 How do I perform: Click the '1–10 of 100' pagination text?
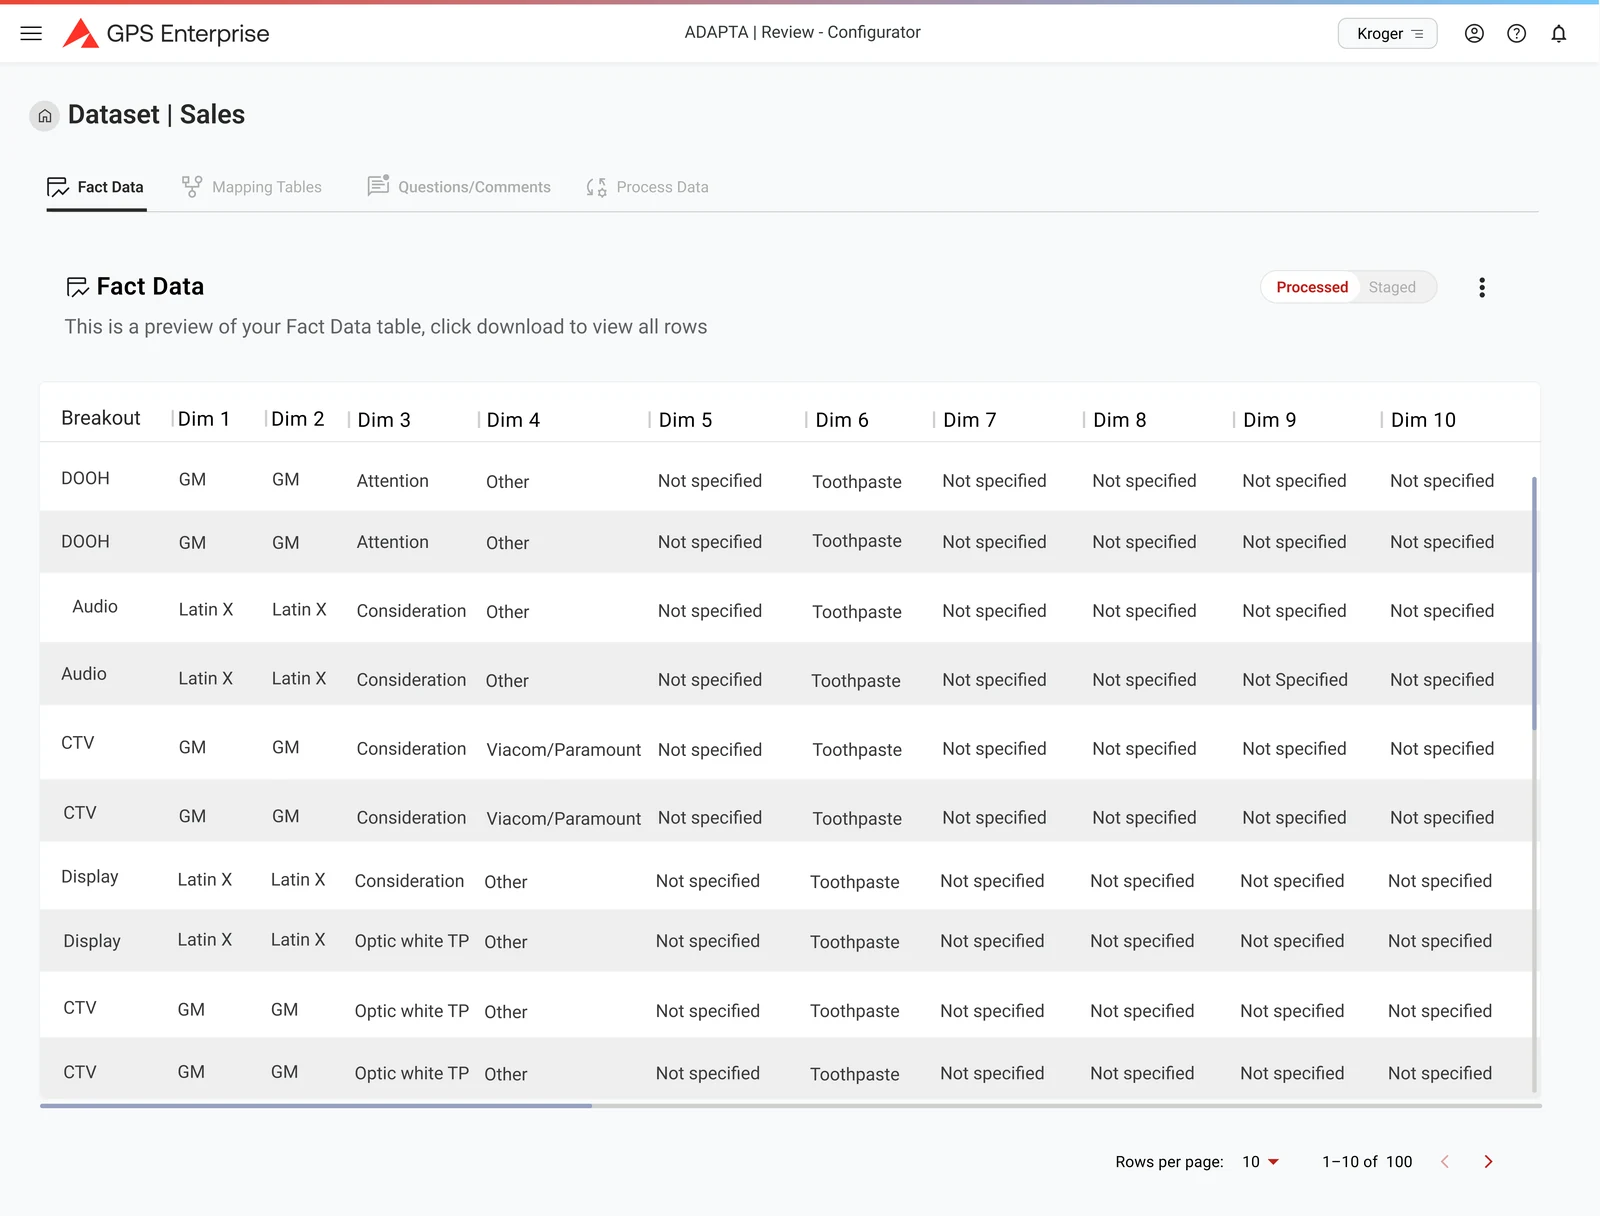click(x=1367, y=1161)
